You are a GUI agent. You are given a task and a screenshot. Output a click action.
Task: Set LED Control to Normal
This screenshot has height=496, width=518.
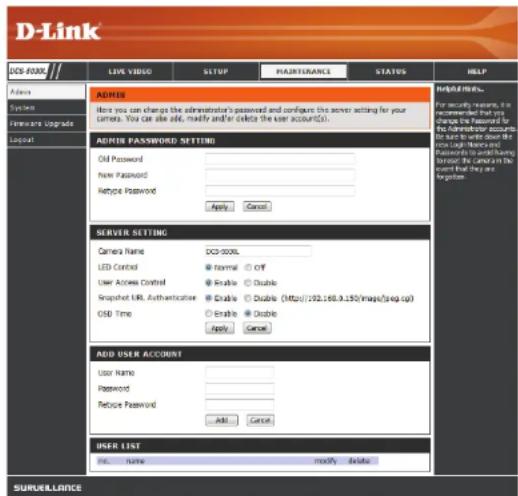coord(209,267)
